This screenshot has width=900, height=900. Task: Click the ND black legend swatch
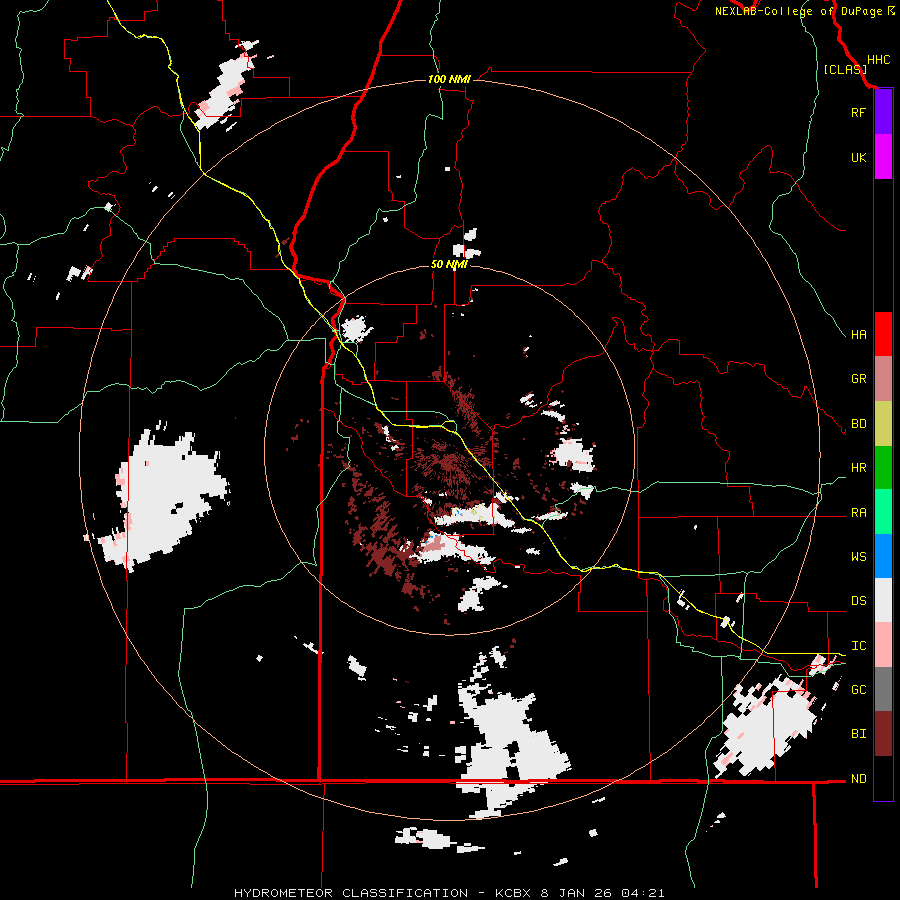883,778
